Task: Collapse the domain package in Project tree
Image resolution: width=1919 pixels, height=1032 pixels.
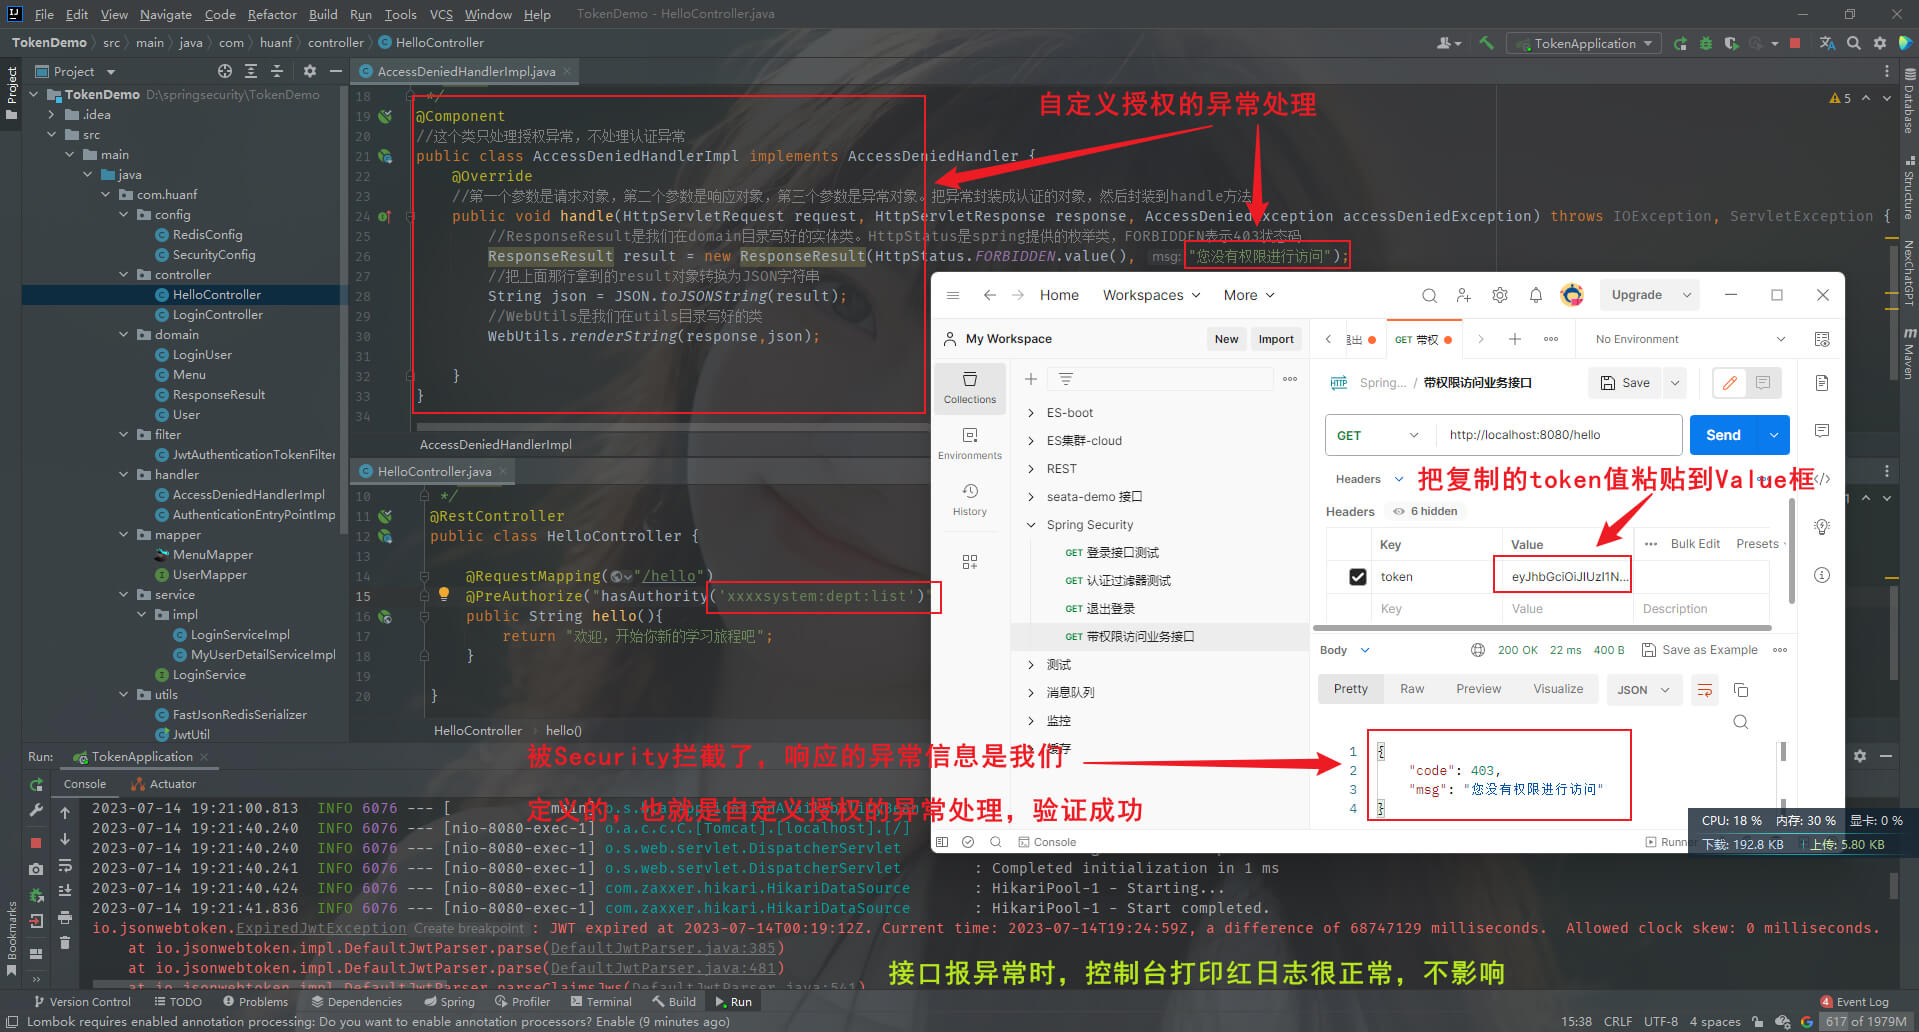Action: pos(124,335)
